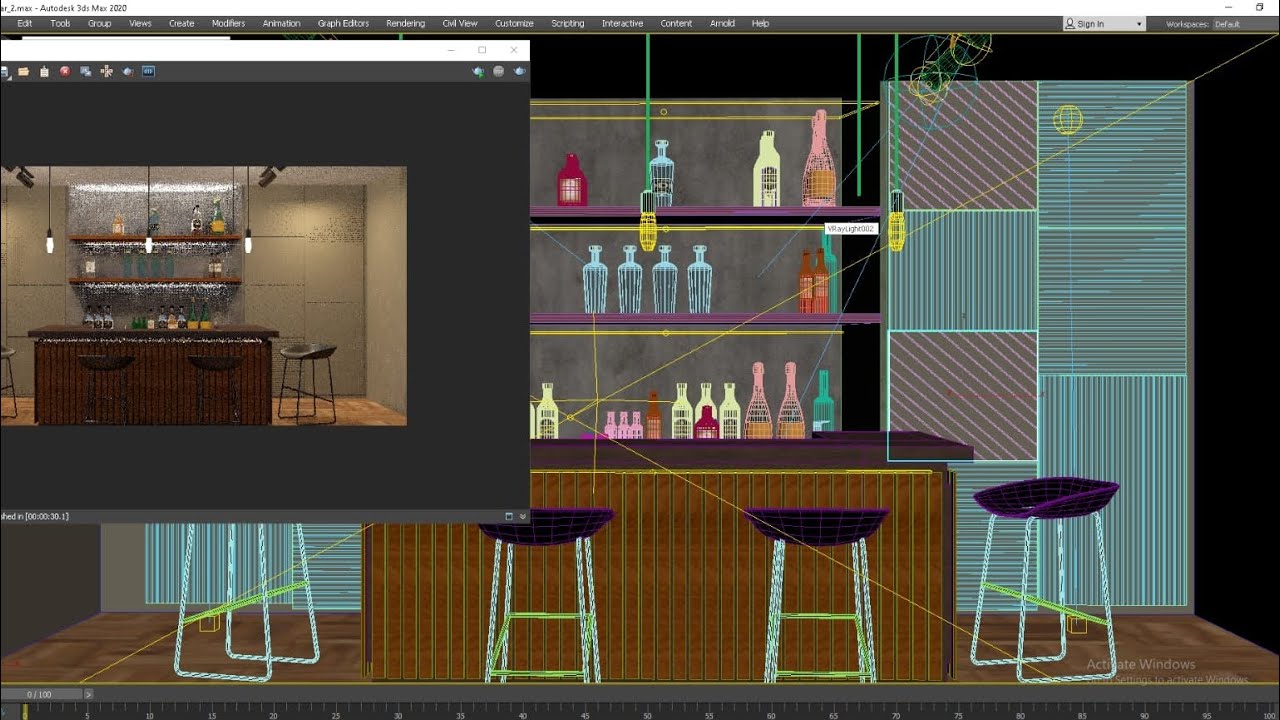The height and width of the screenshot is (720, 1280).
Task: Start render with the rightmost teapot icon
Action: (520, 71)
